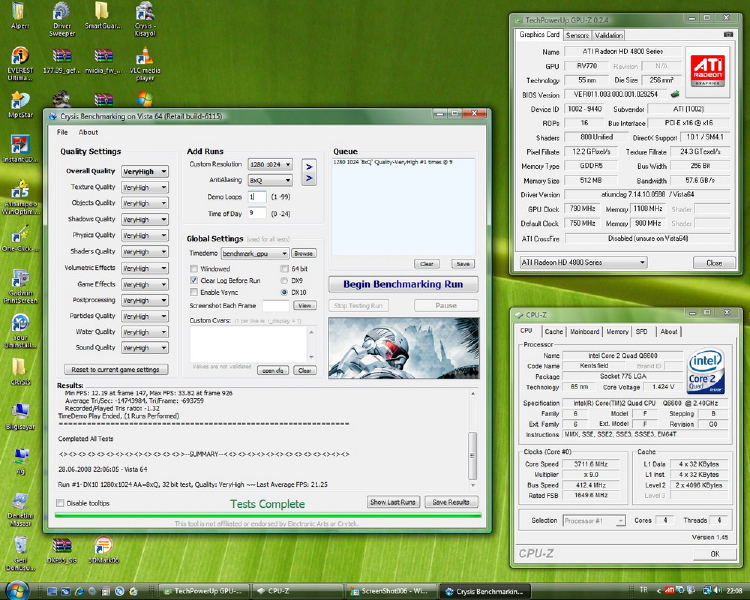
Task: Open the File menu in Crysis tool
Action: point(62,133)
